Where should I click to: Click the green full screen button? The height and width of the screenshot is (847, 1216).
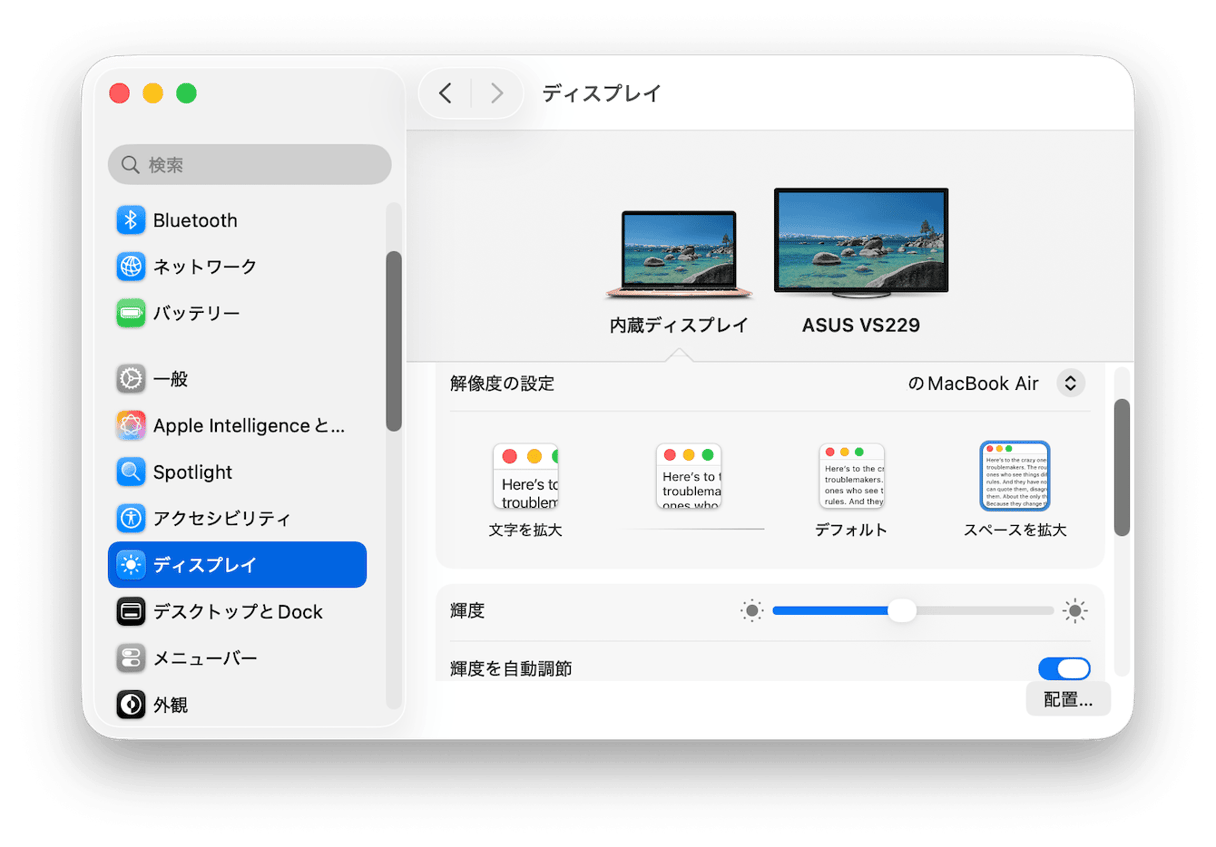pos(186,93)
